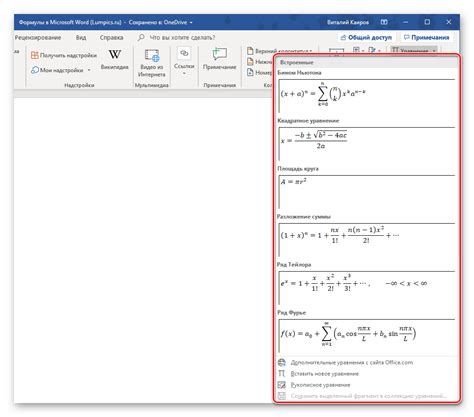
Task: Click the Wikipedia W icon
Action: click(x=115, y=54)
